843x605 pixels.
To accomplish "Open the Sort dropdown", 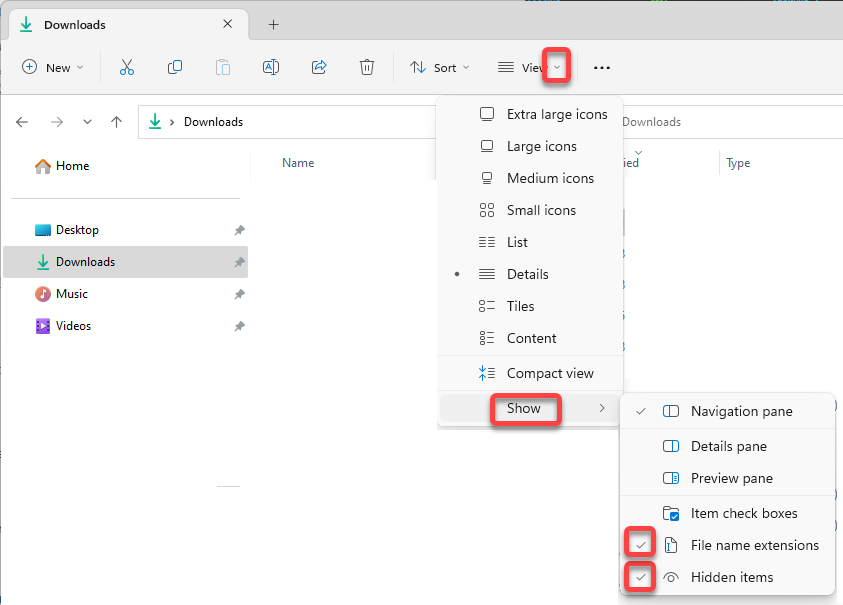I will tap(440, 67).
